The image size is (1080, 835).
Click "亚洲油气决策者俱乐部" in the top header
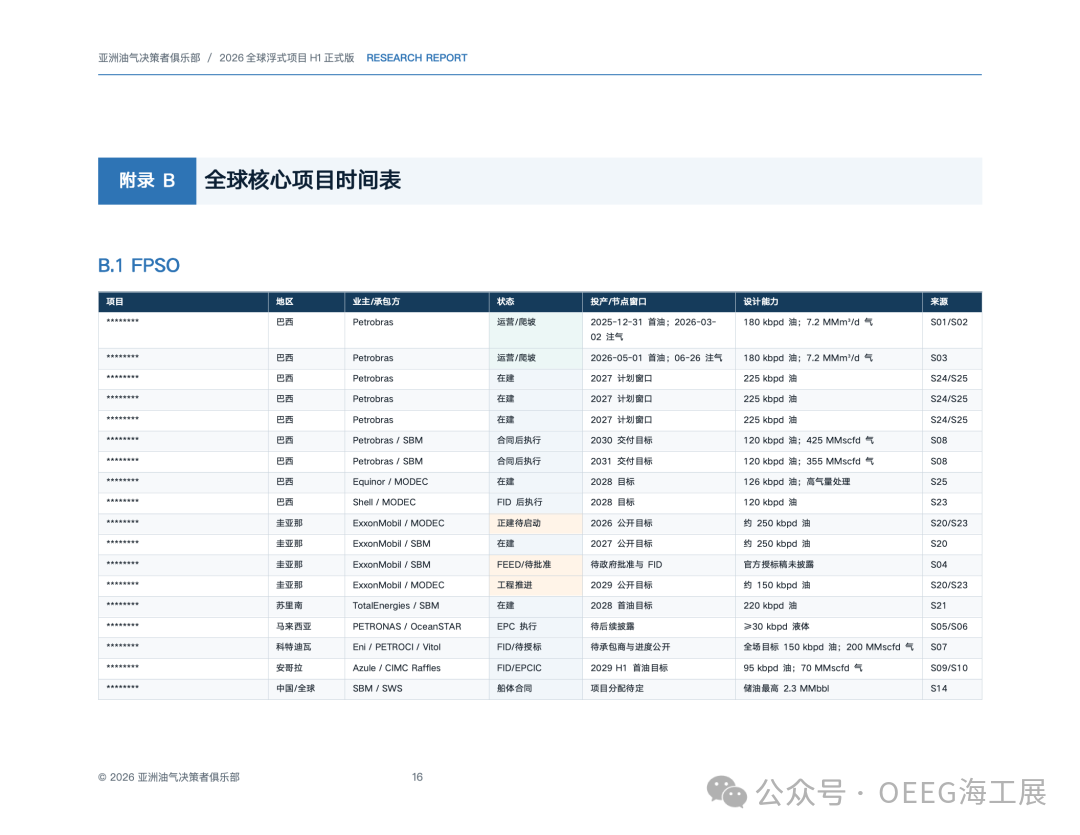tap(149, 58)
